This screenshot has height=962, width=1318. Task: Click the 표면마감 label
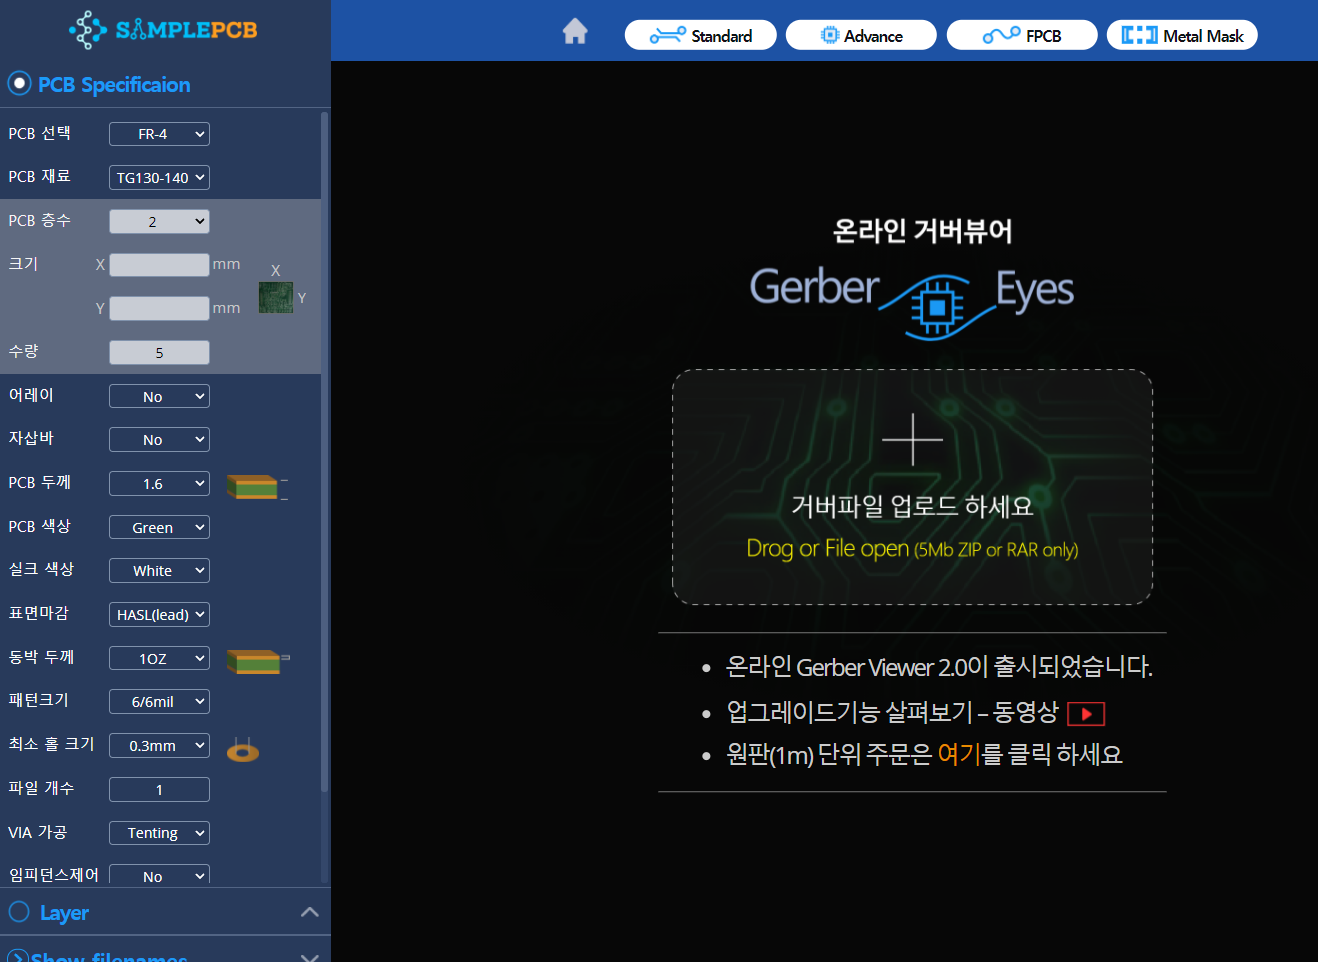click(x=39, y=613)
